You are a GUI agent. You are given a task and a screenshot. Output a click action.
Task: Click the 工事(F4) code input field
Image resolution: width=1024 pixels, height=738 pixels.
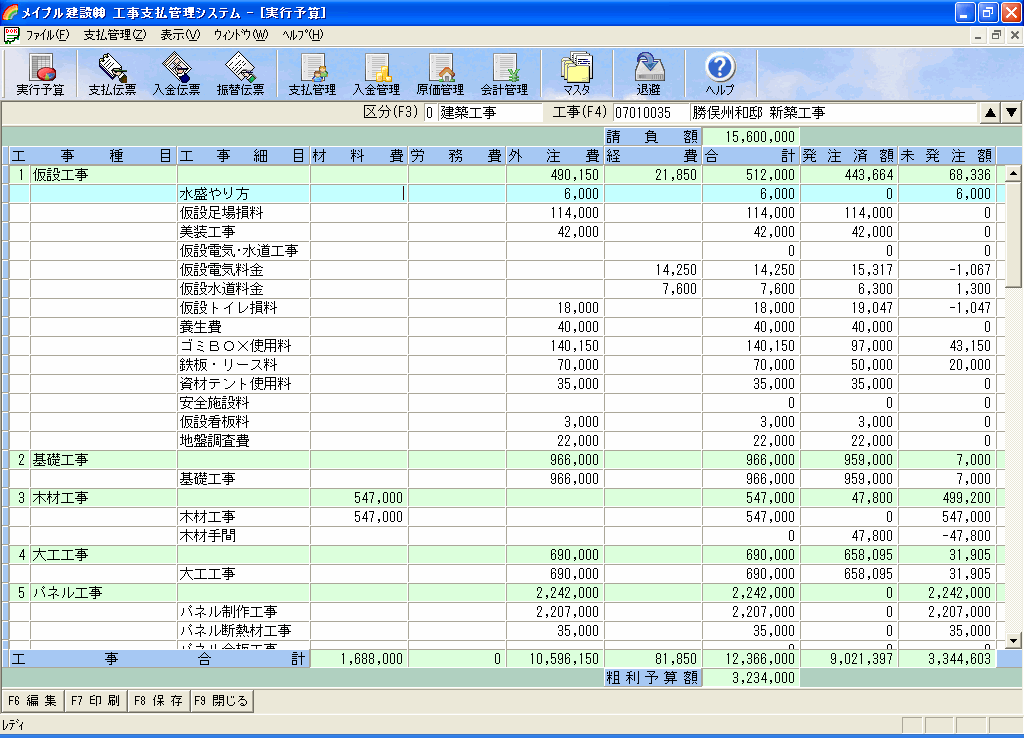coord(649,113)
